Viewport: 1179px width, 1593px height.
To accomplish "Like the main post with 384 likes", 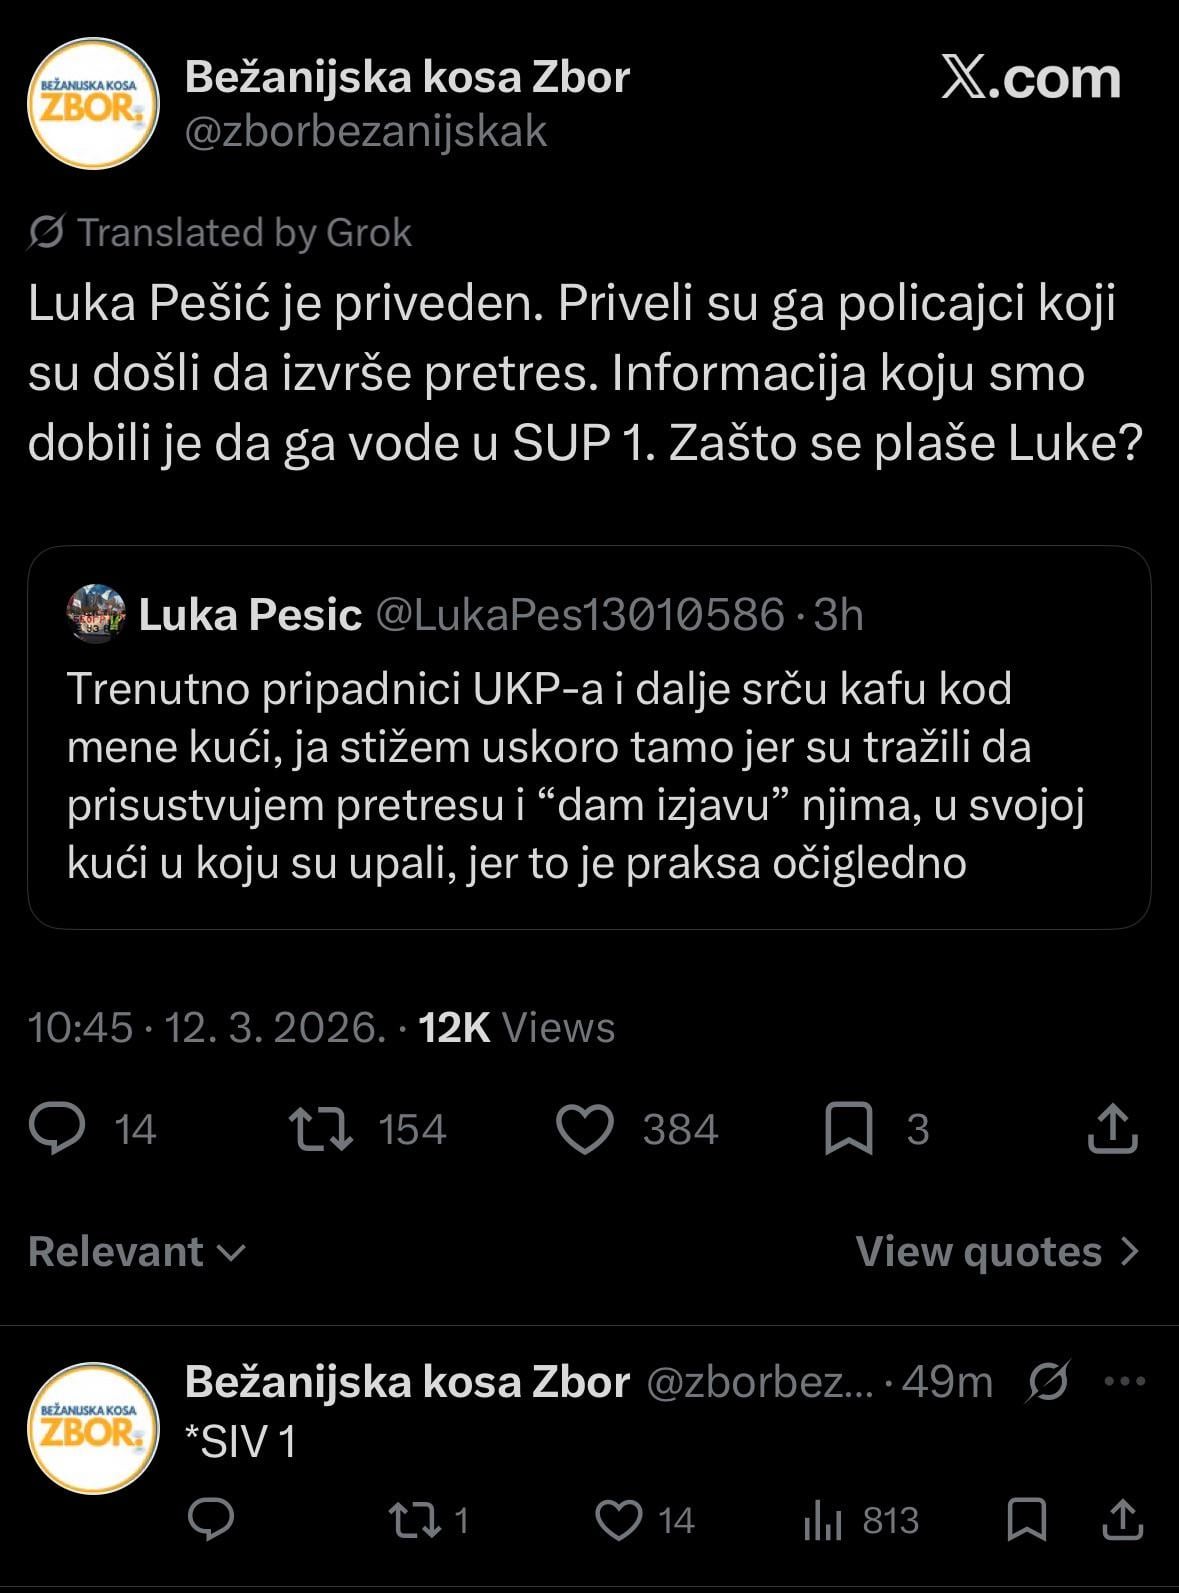I will click(585, 1129).
